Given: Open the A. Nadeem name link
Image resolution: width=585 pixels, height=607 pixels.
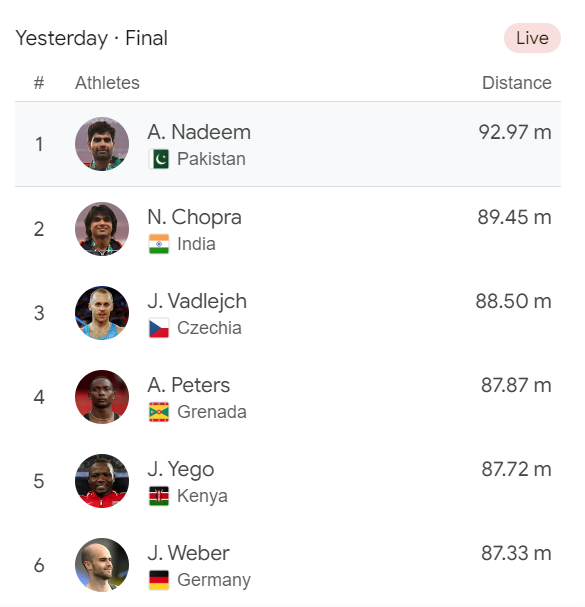Looking at the screenshot, I should click(199, 132).
